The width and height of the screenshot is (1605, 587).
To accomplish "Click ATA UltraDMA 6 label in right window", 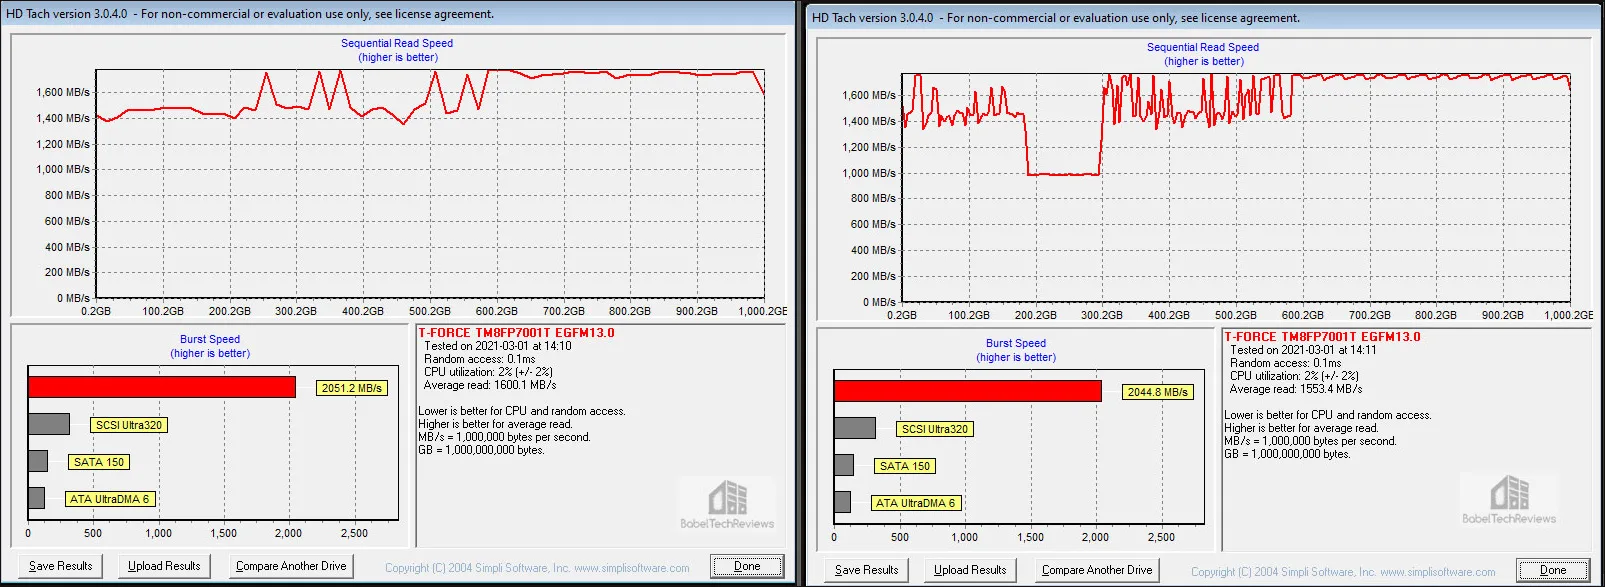I will tap(916, 503).
